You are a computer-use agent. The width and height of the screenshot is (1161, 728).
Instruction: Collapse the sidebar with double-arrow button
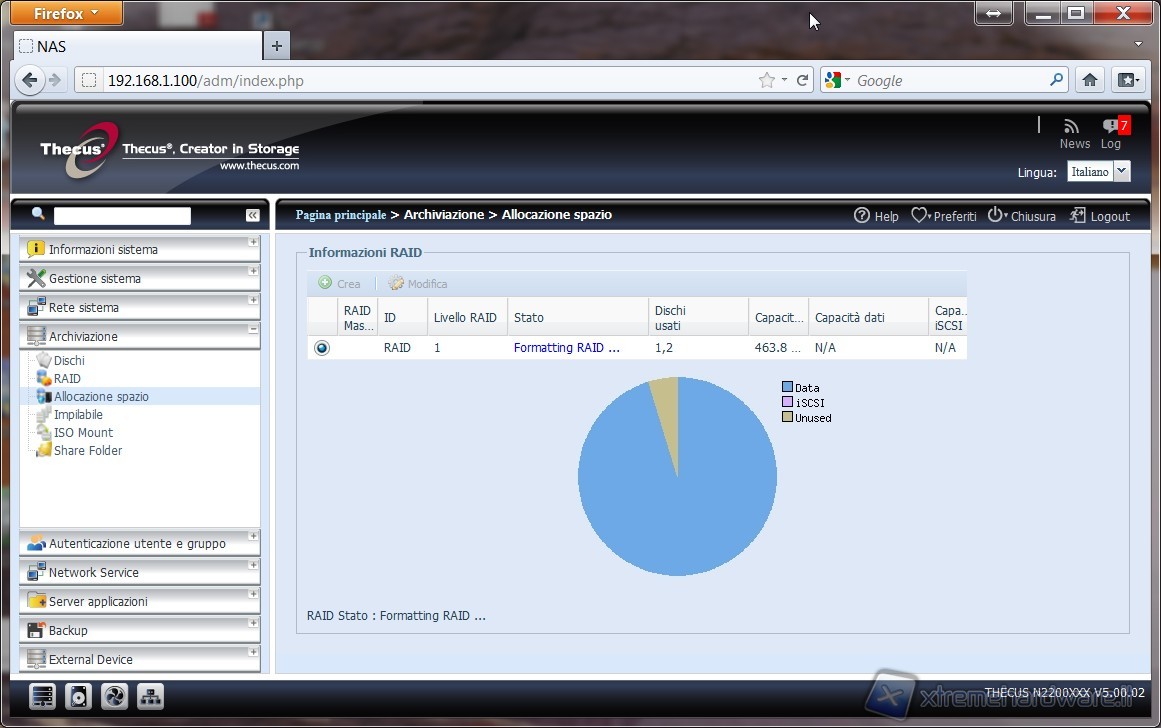[x=252, y=215]
